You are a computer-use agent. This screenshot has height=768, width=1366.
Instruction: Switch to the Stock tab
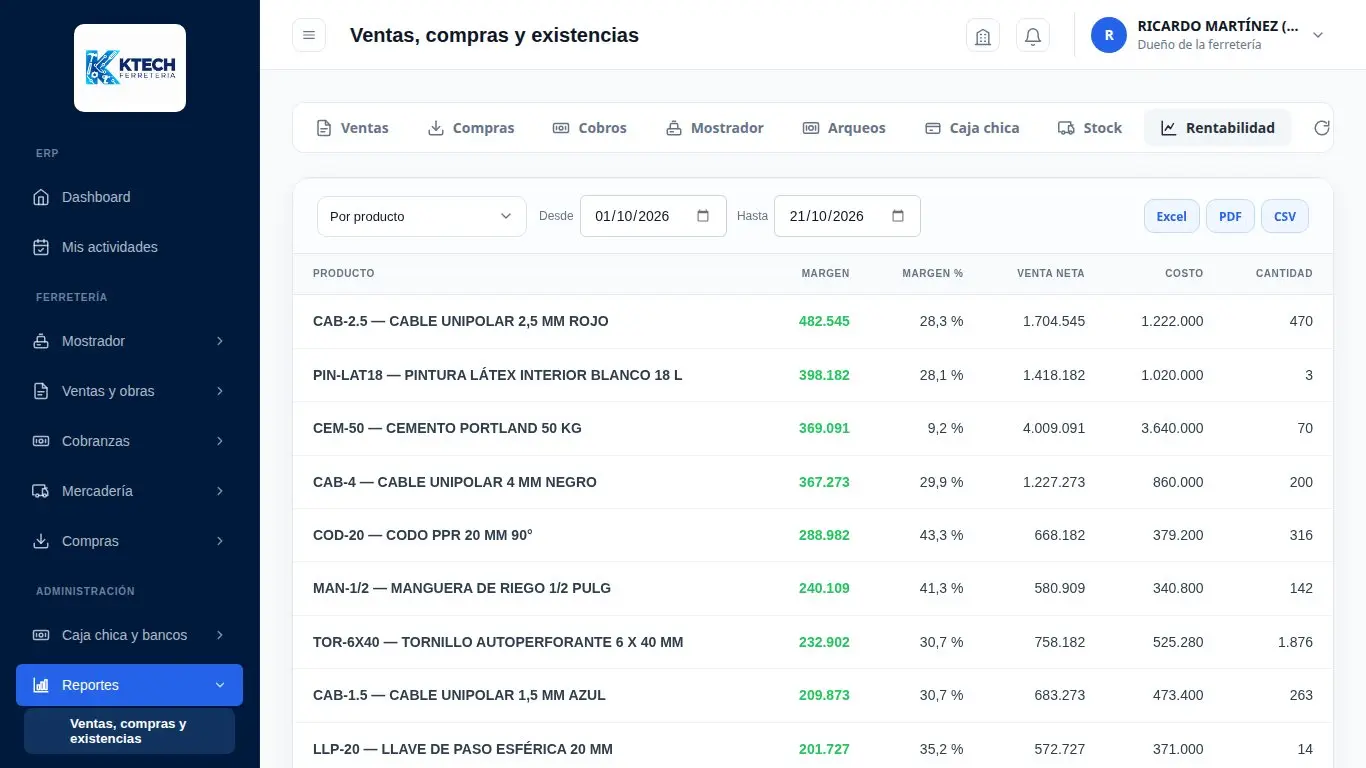[x=1090, y=128]
